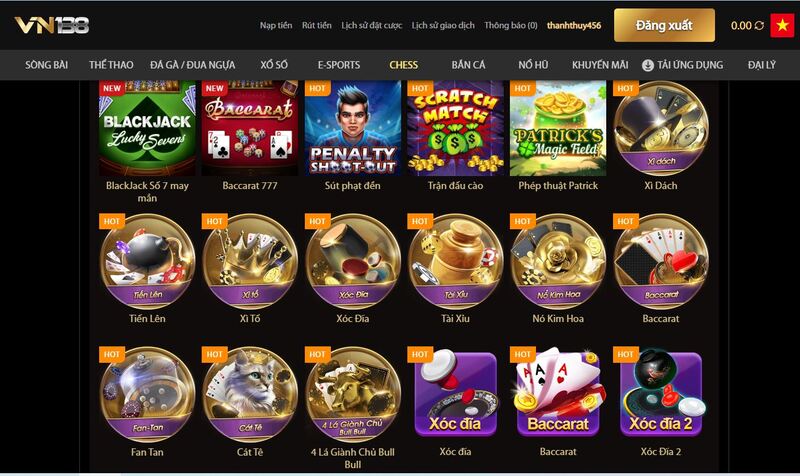Open the Xì Dách top hat icon
The width and height of the screenshot is (800, 476).
(661, 128)
